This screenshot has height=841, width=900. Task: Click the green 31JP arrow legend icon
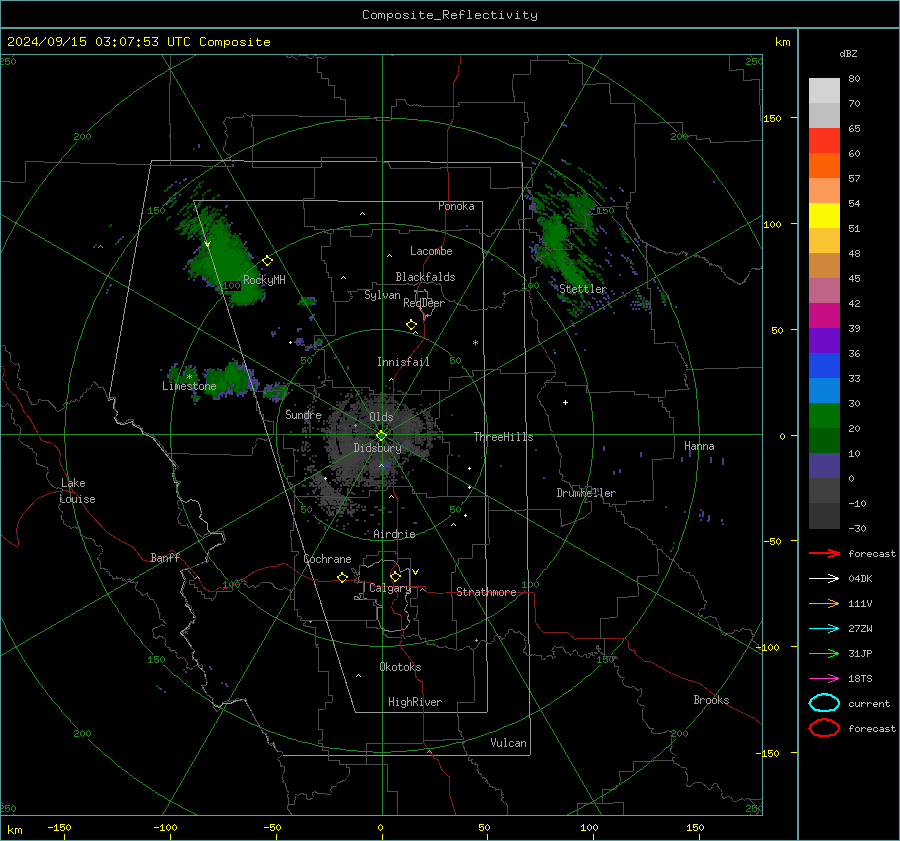(824, 653)
